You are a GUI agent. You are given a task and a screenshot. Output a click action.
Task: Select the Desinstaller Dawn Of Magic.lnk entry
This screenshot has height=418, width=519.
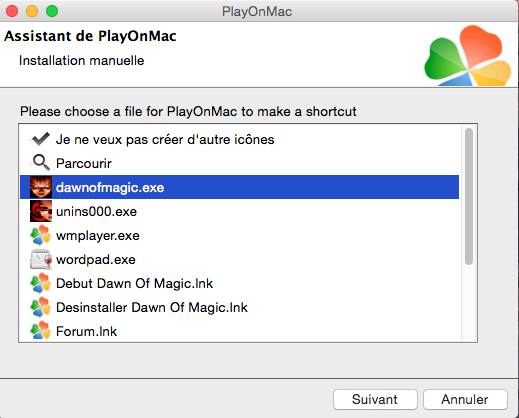coord(239,307)
